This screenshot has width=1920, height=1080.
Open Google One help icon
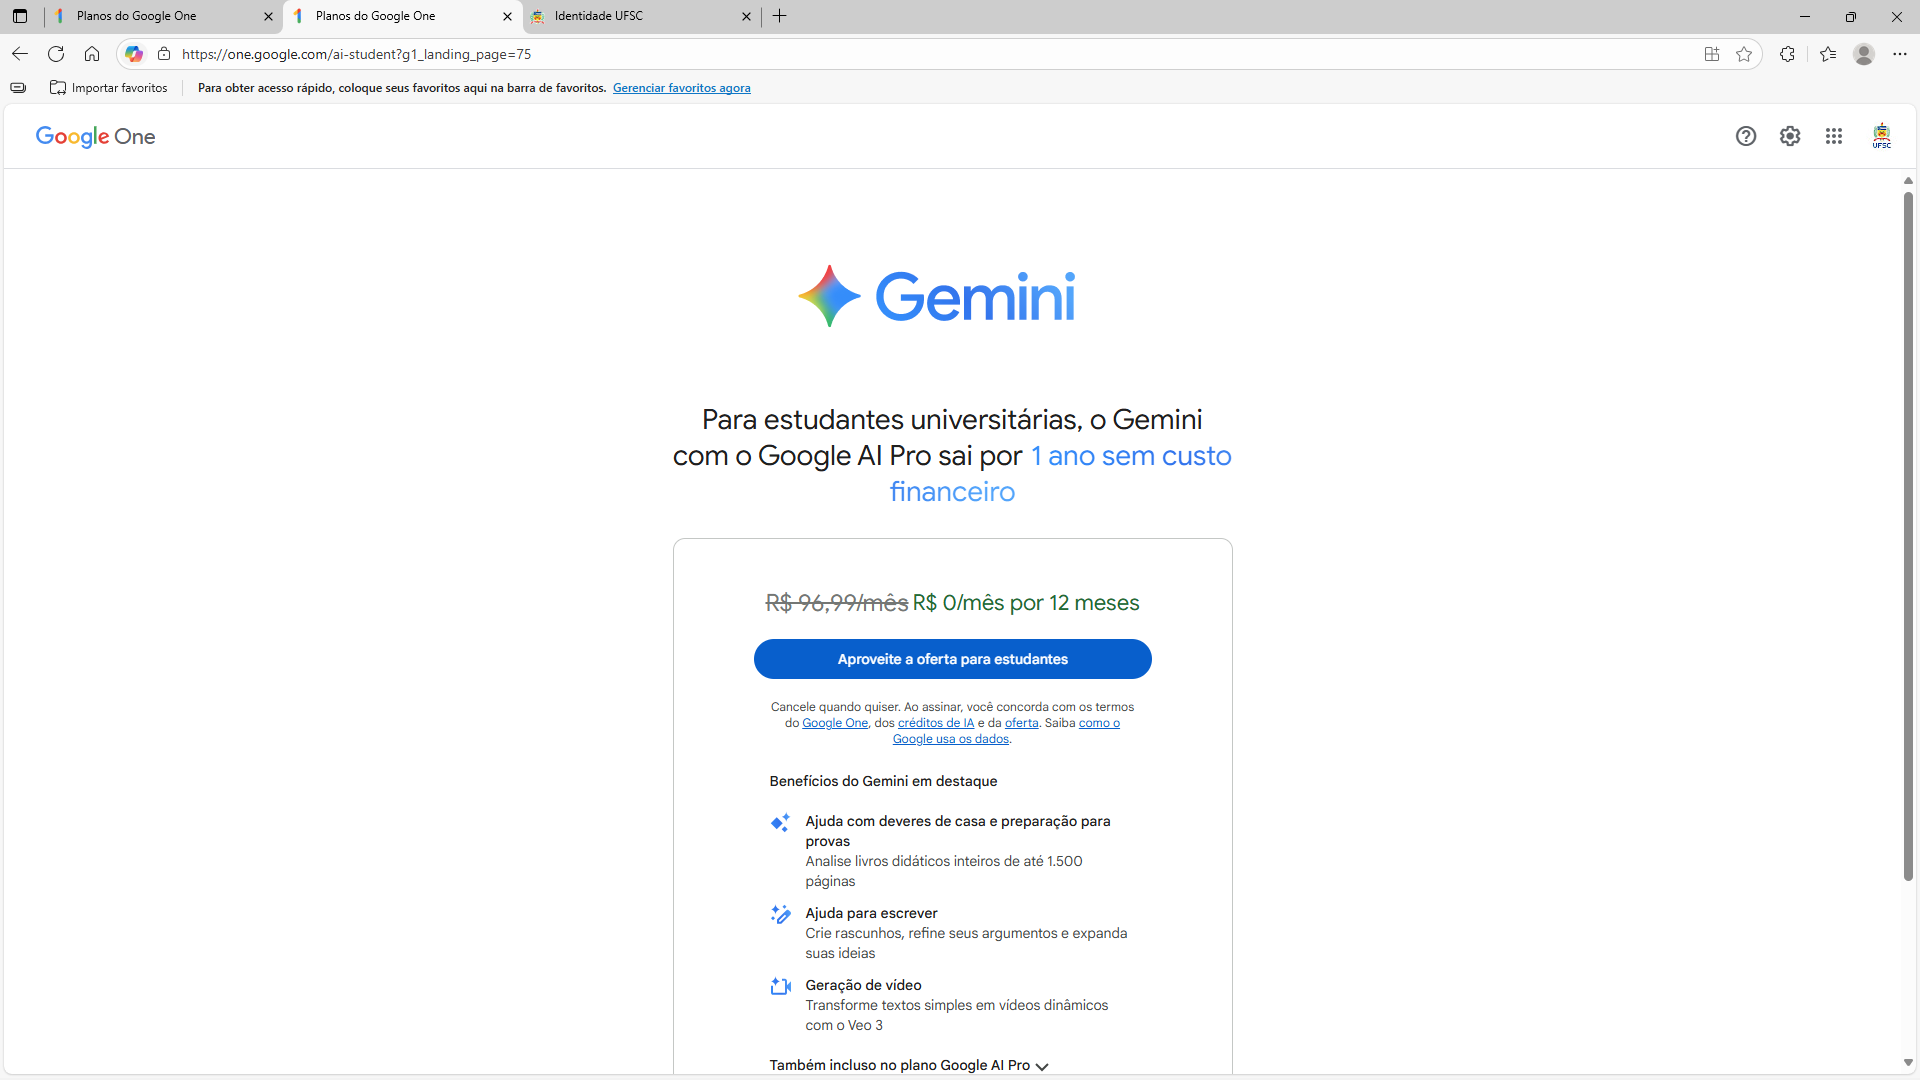1746,136
